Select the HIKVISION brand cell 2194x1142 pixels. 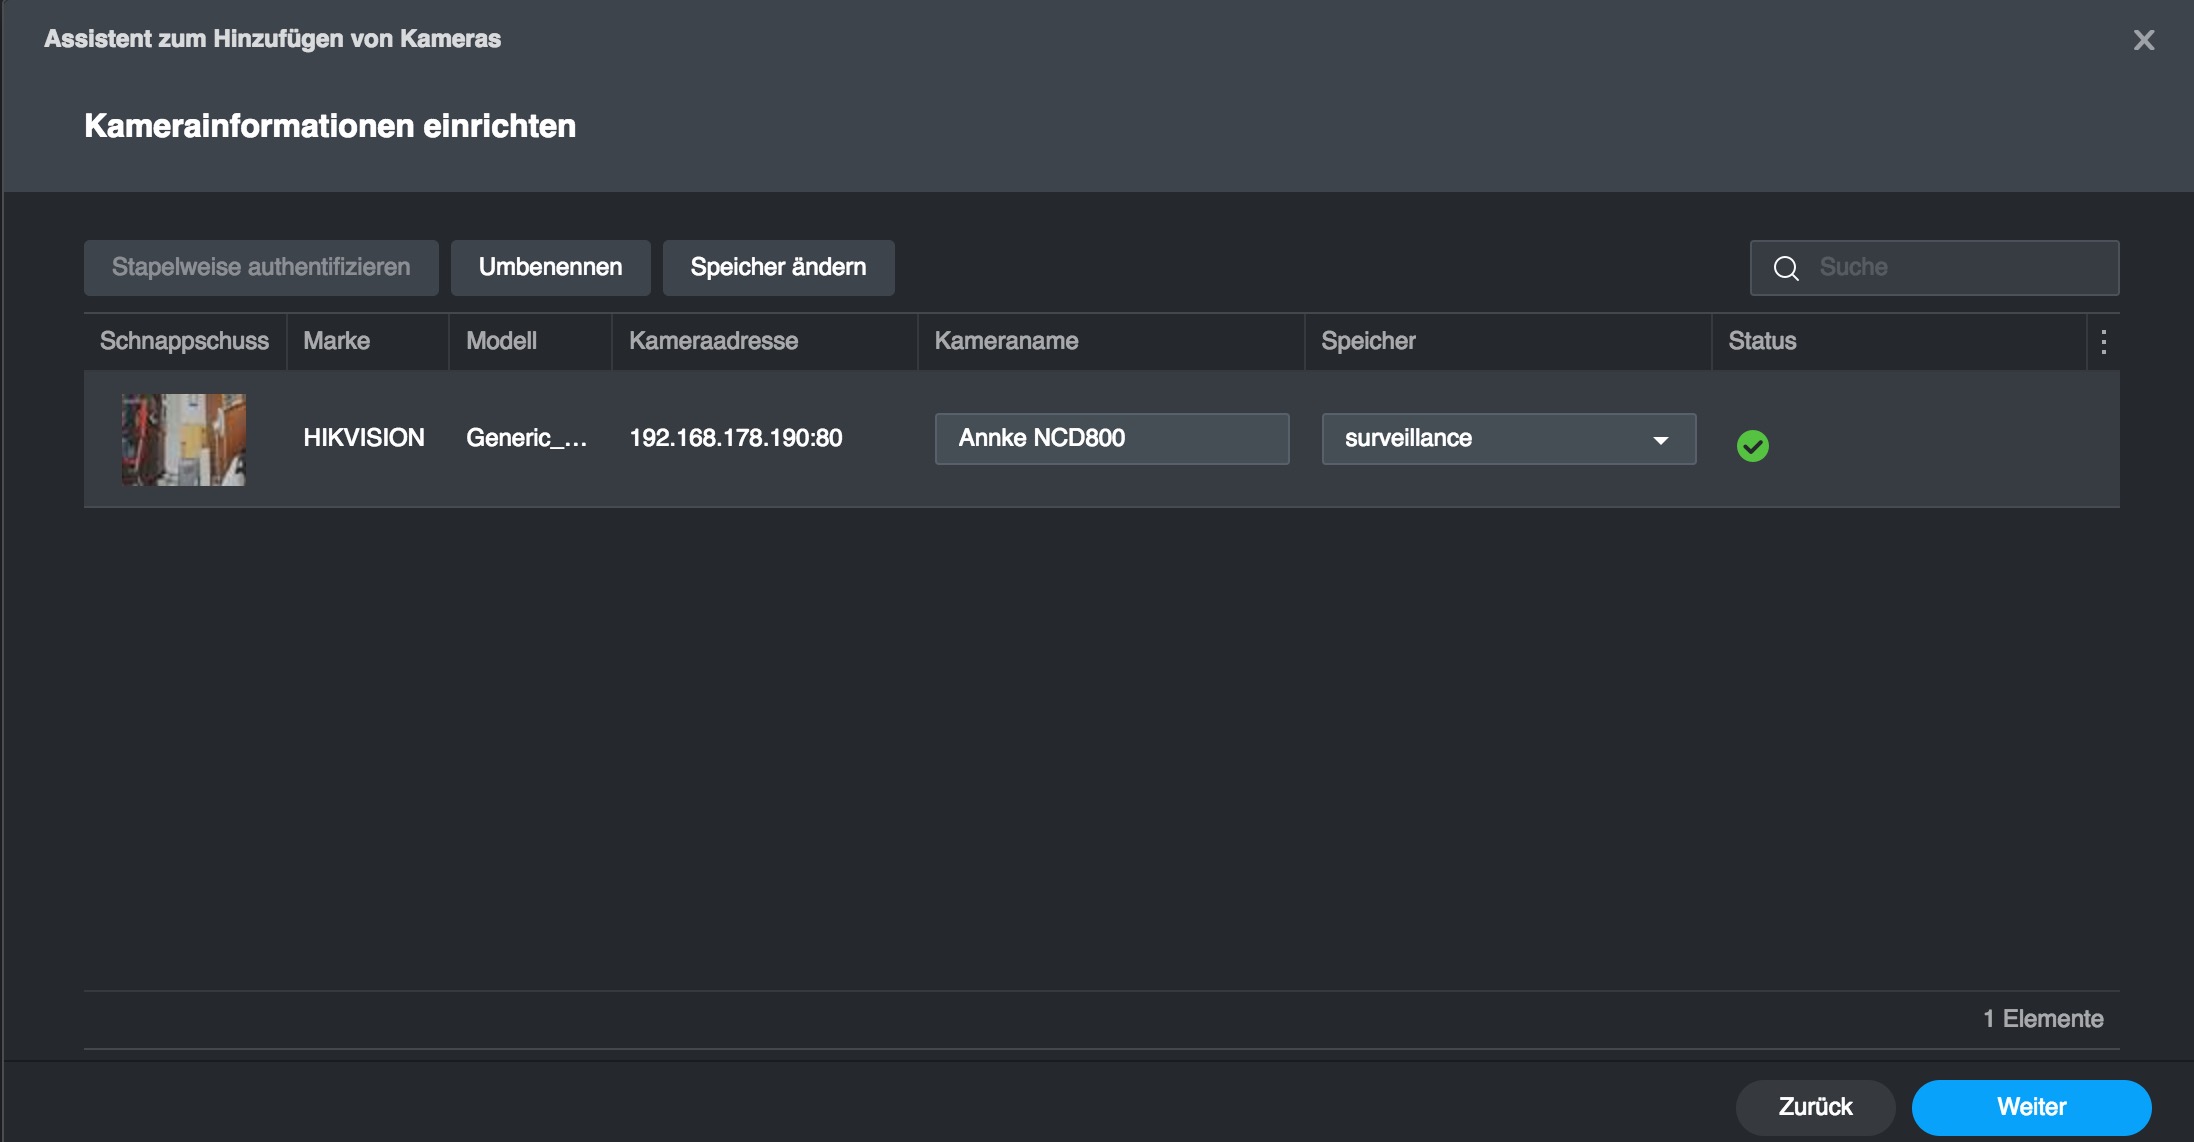(x=364, y=438)
